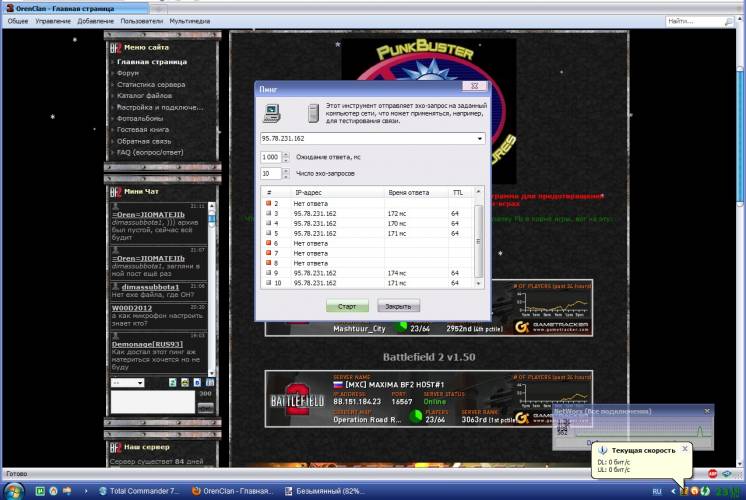Click the orange home quick-launch icon
Image resolution: width=746 pixels, height=500 pixels.
click(x=54, y=491)
